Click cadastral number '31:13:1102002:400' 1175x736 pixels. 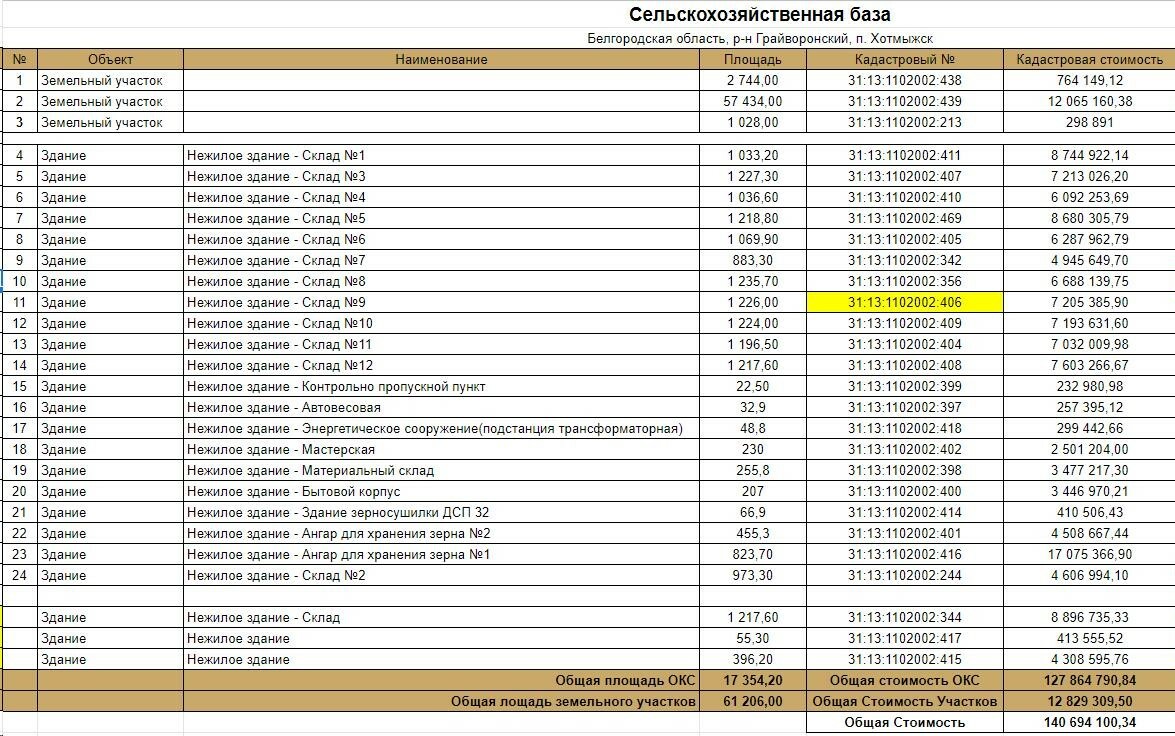pyautogui.click(x=904, y=491)
